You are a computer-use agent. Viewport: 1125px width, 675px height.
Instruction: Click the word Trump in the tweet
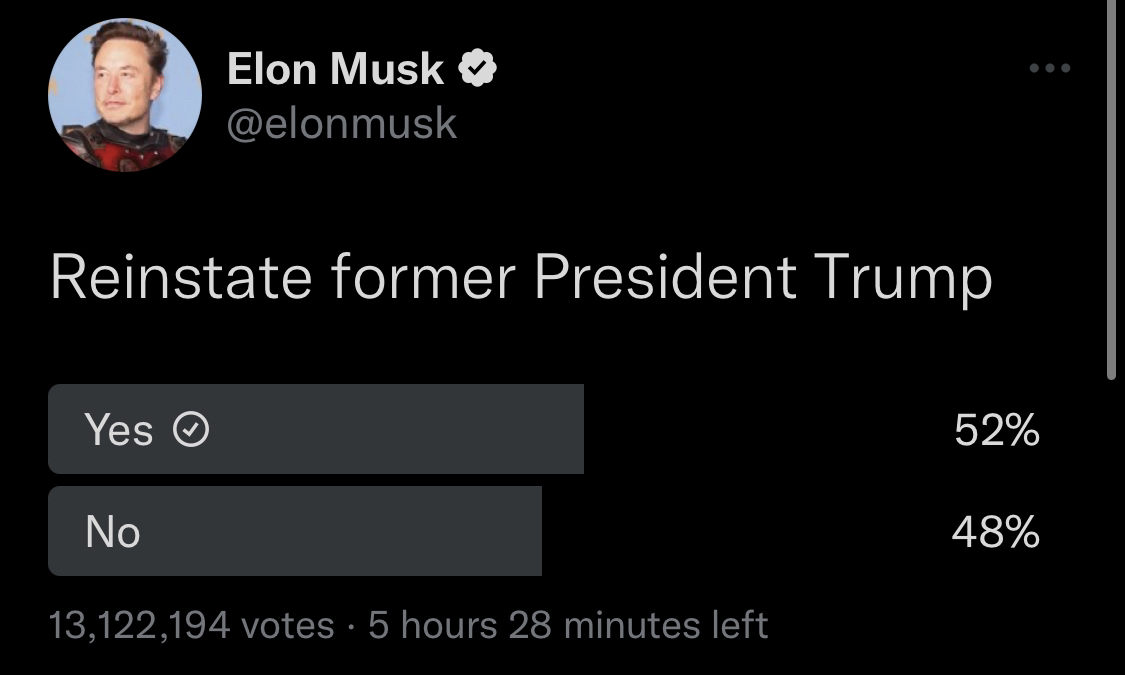903,278
